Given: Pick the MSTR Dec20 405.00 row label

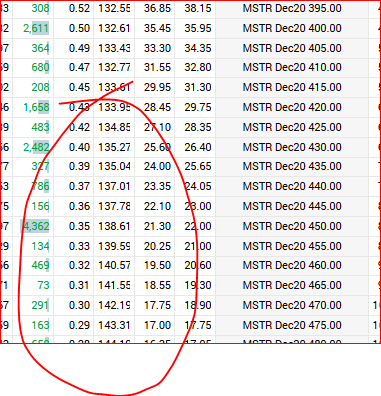Looking at the screenshot, I should [292, 48].
